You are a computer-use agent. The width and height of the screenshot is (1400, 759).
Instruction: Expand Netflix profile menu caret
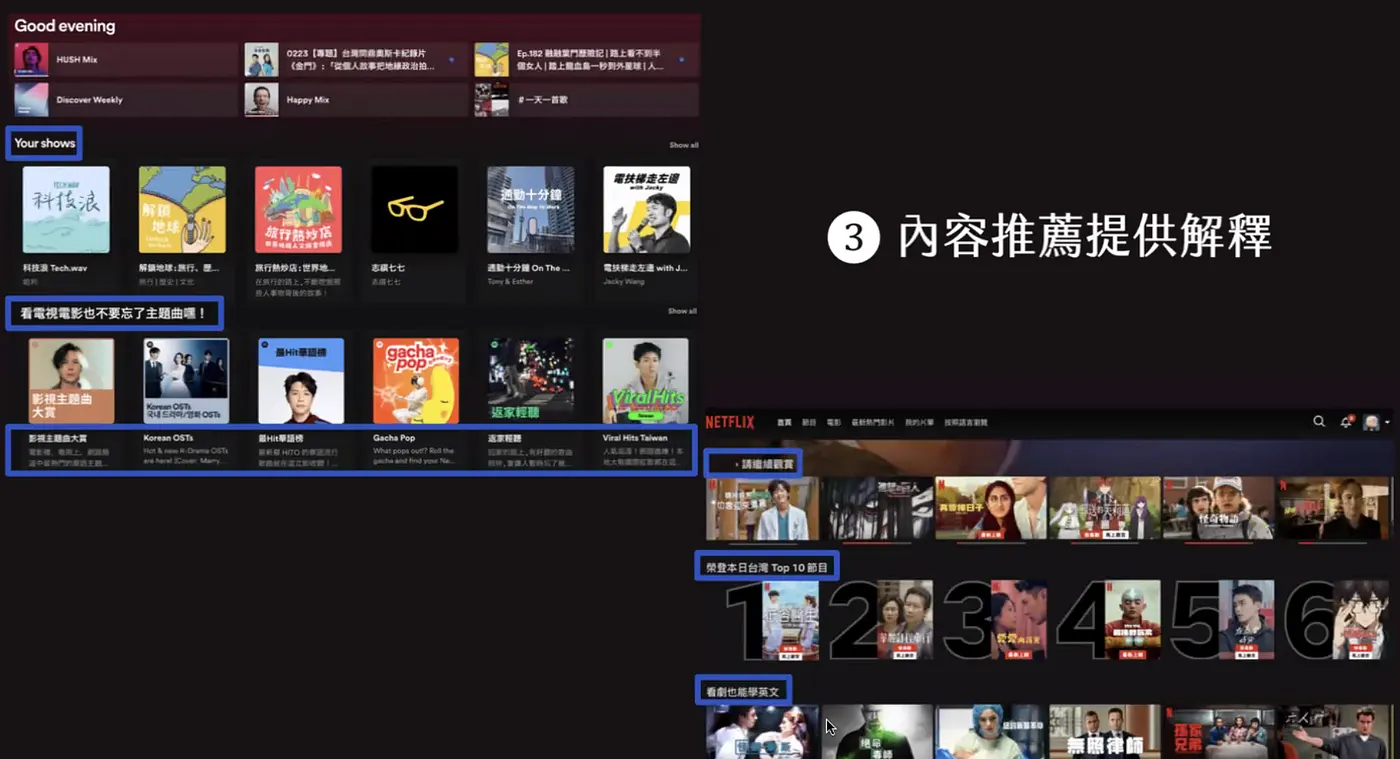point(1387,423)
